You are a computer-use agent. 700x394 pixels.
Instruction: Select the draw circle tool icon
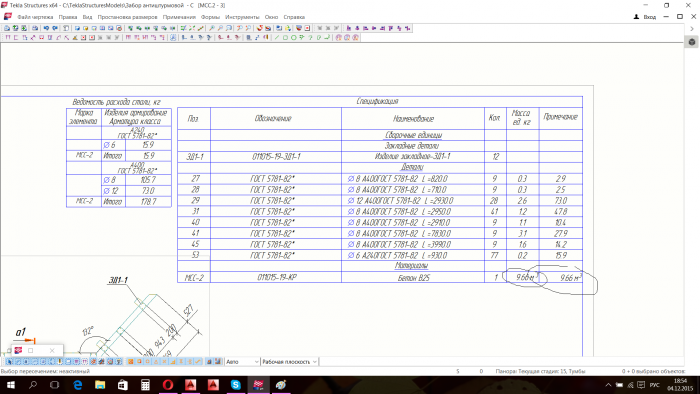293,37
